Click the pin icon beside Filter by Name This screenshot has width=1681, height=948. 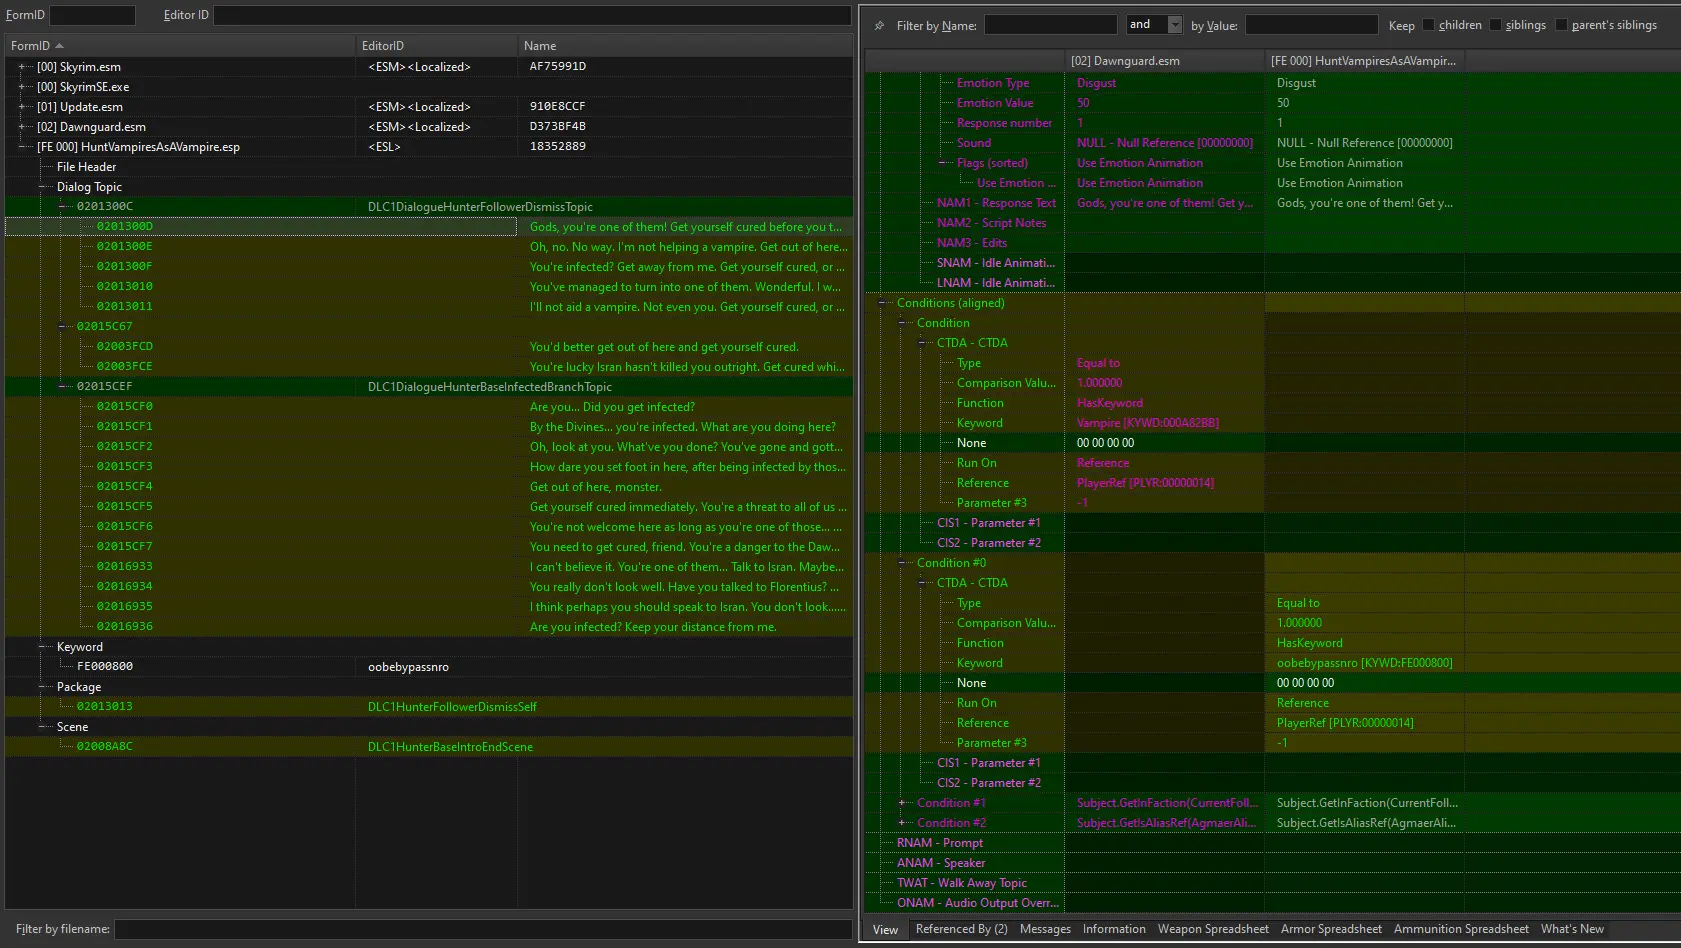pos(879,25)
